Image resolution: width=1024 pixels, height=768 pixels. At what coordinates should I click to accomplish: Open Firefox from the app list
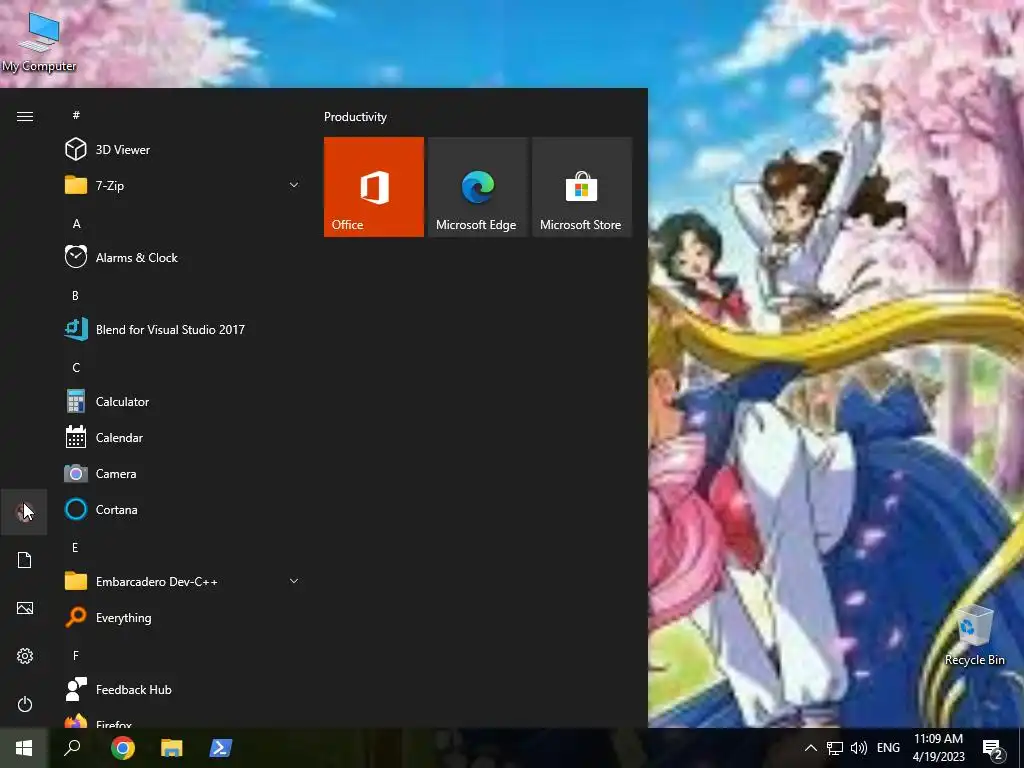[x=182, y=722]
